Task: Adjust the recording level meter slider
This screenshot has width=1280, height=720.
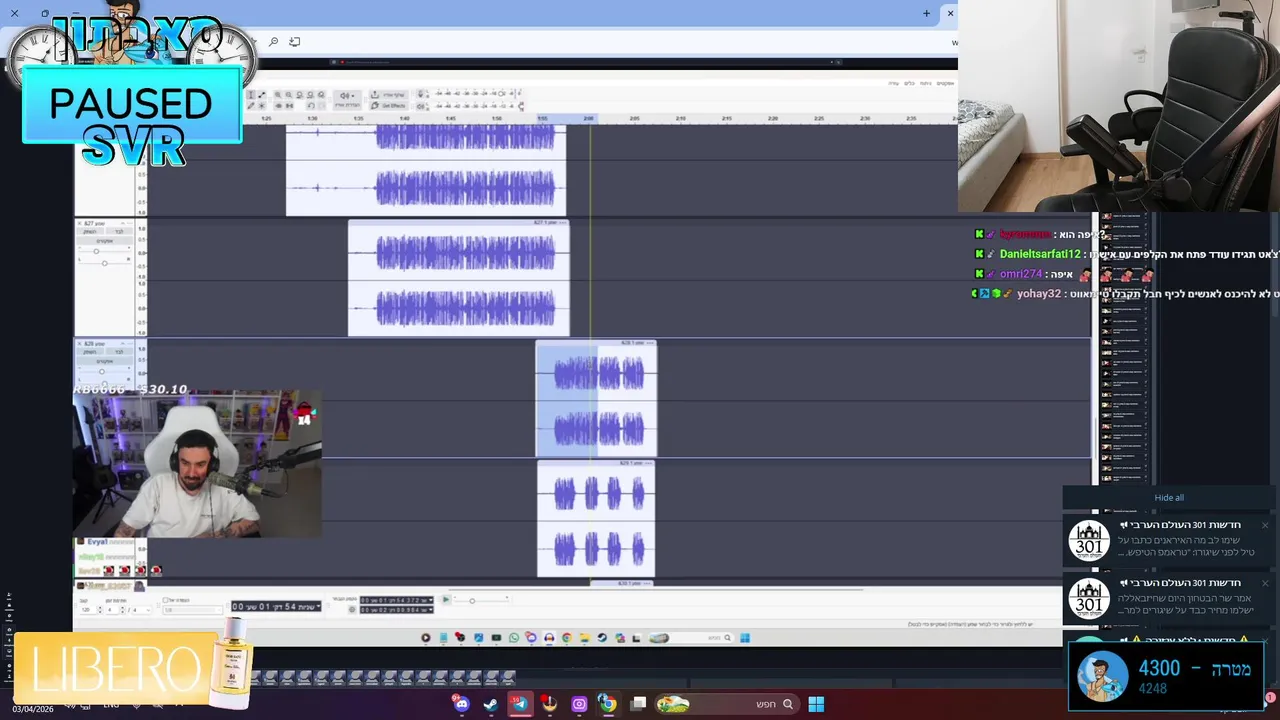Action: [502, 94]
